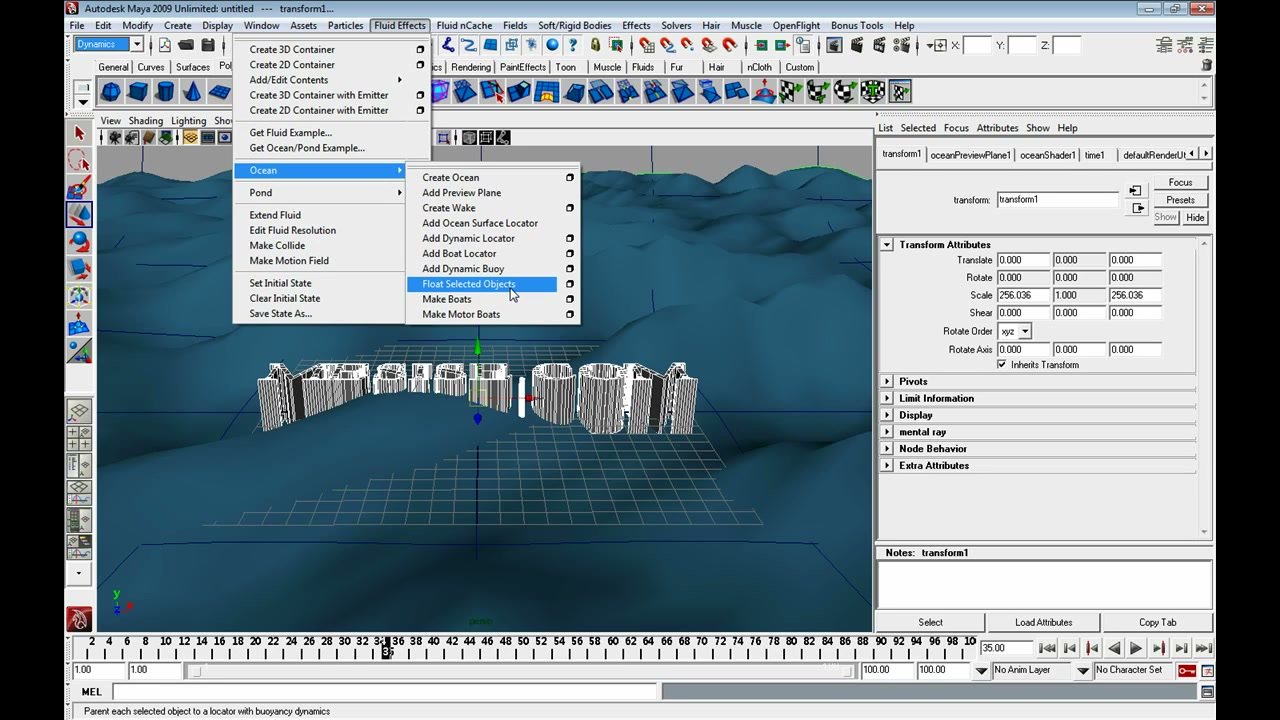Expand the Pivots section
Image resolution: width=1280 pixels, height=720 pixels.
(887, 382)
